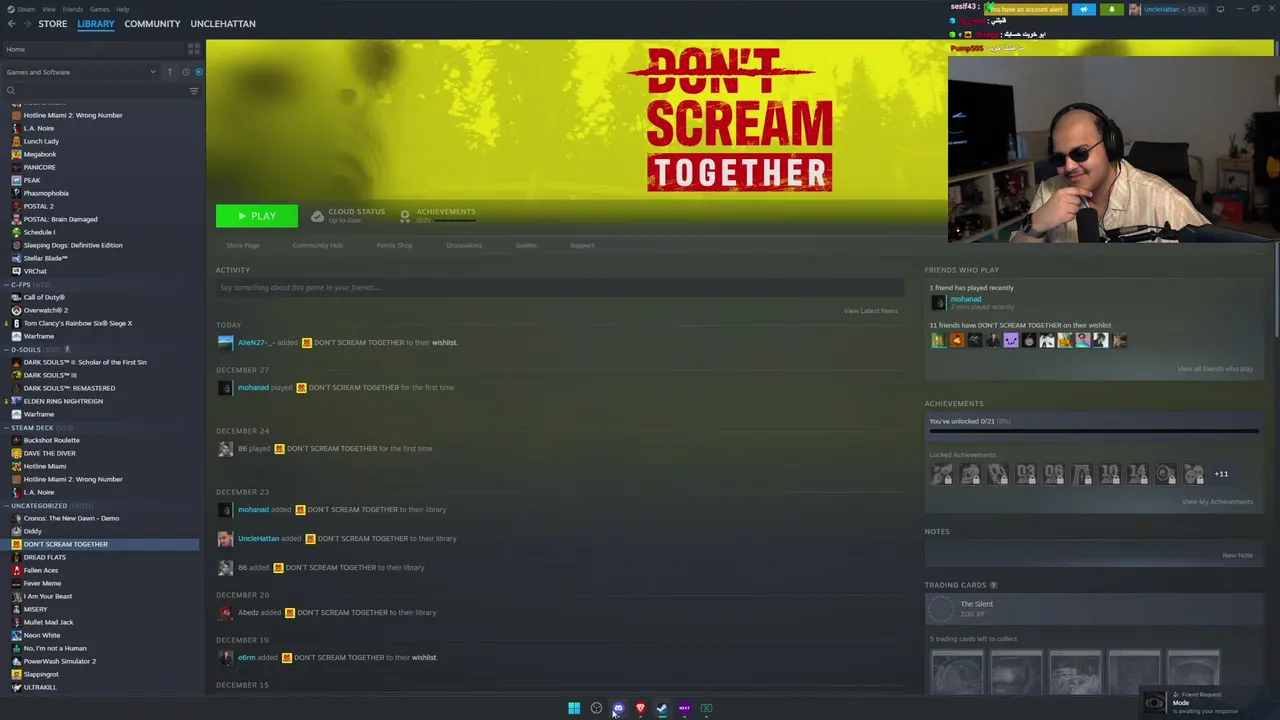Viewport: 1280px width, 720px height.
Task: Open the Games menu
Action: (99, 9)
